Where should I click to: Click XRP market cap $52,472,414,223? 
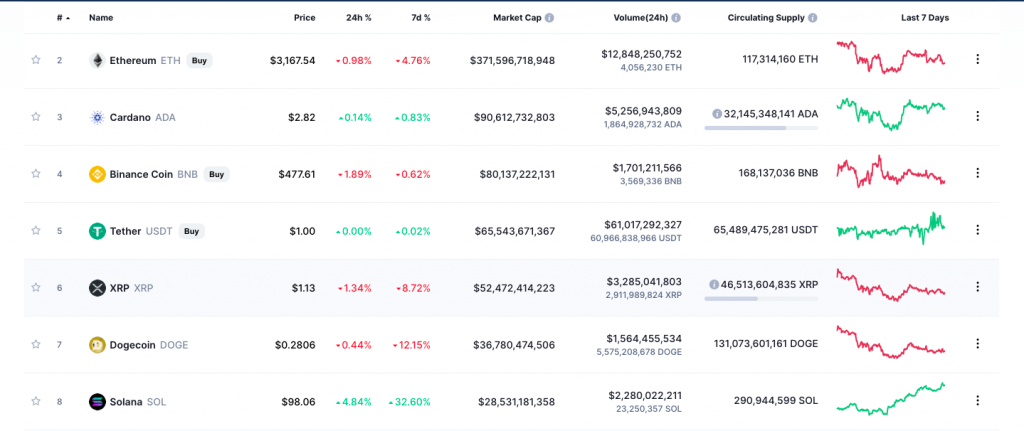click(515, 288)
